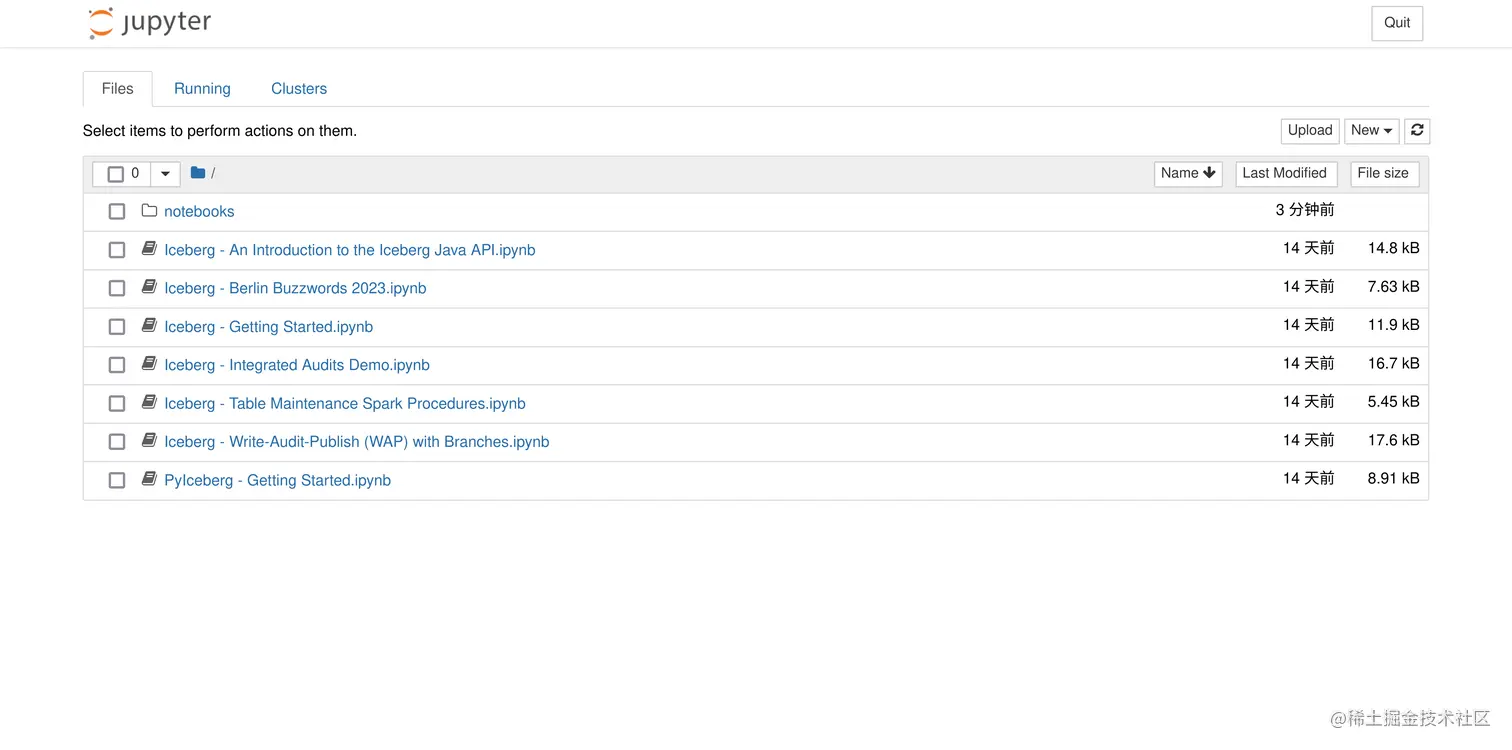Click the 14.8 kB file size value

point(1394,248)
